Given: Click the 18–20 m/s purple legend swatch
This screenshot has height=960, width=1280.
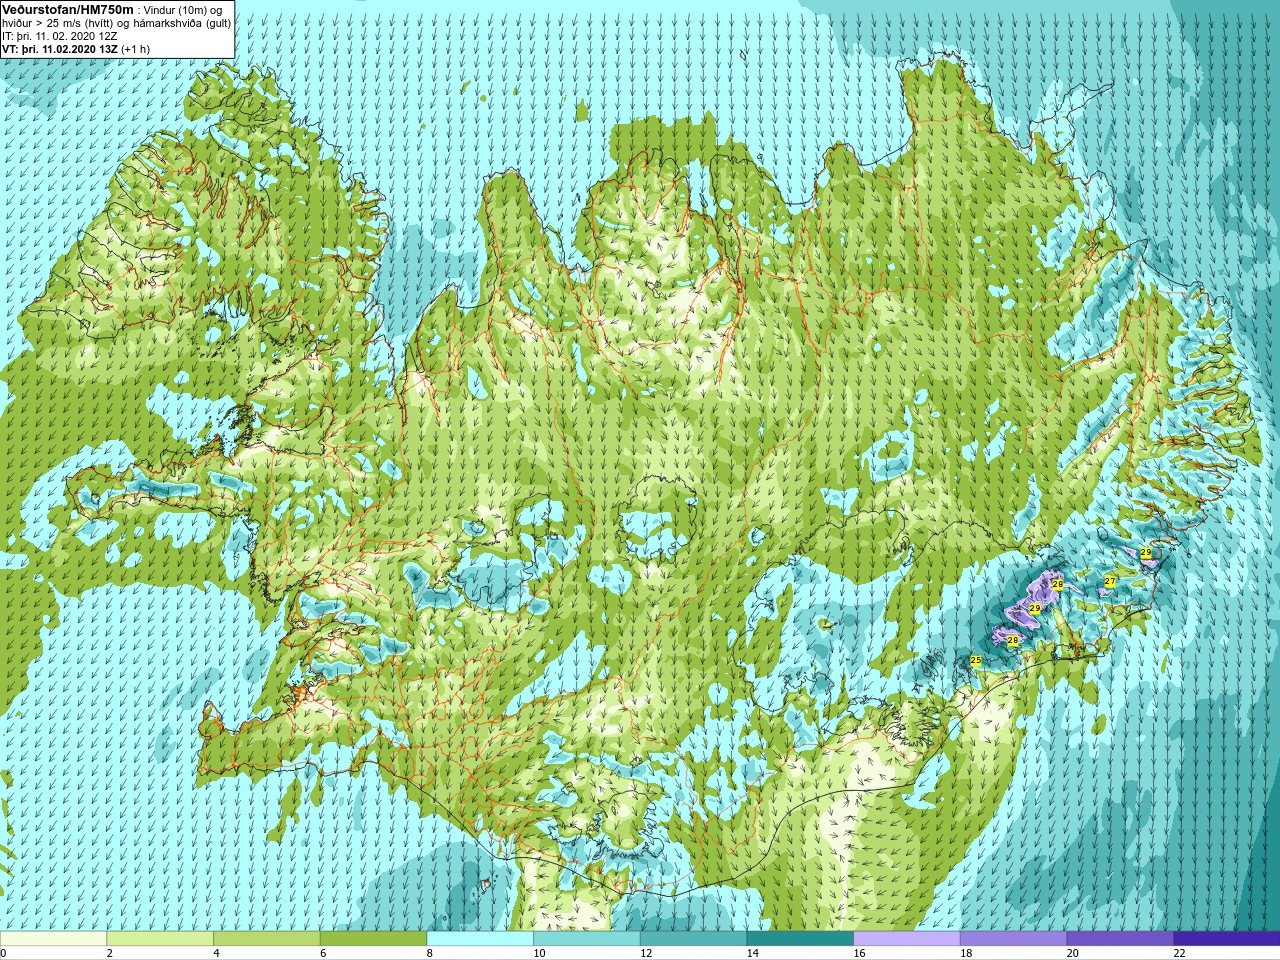Looking at the screenshot, I should pos(1013,939).
